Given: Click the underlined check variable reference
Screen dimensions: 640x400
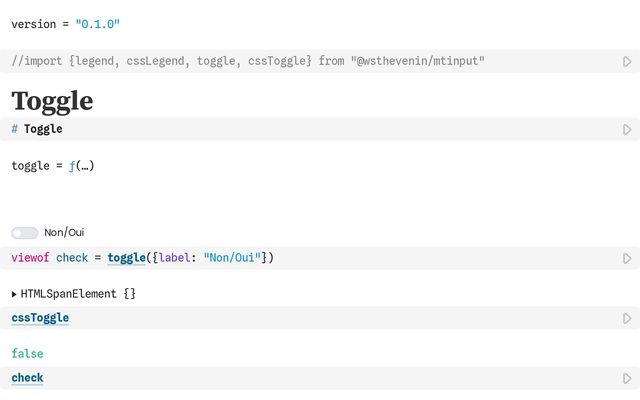Looking at the screenshot, I should coord(27,378).
